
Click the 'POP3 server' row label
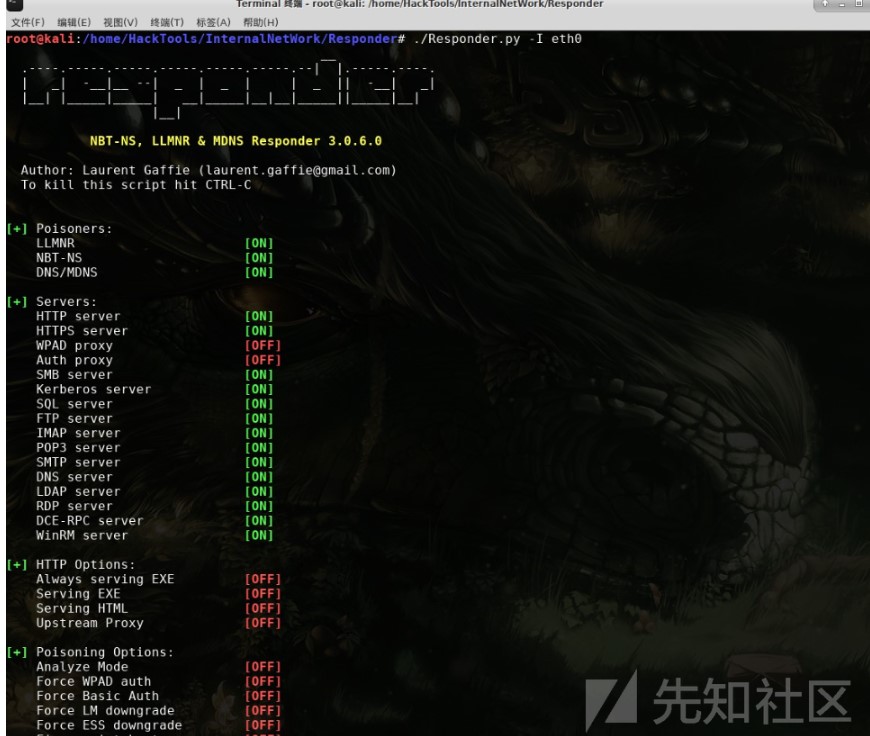point(78,448)
